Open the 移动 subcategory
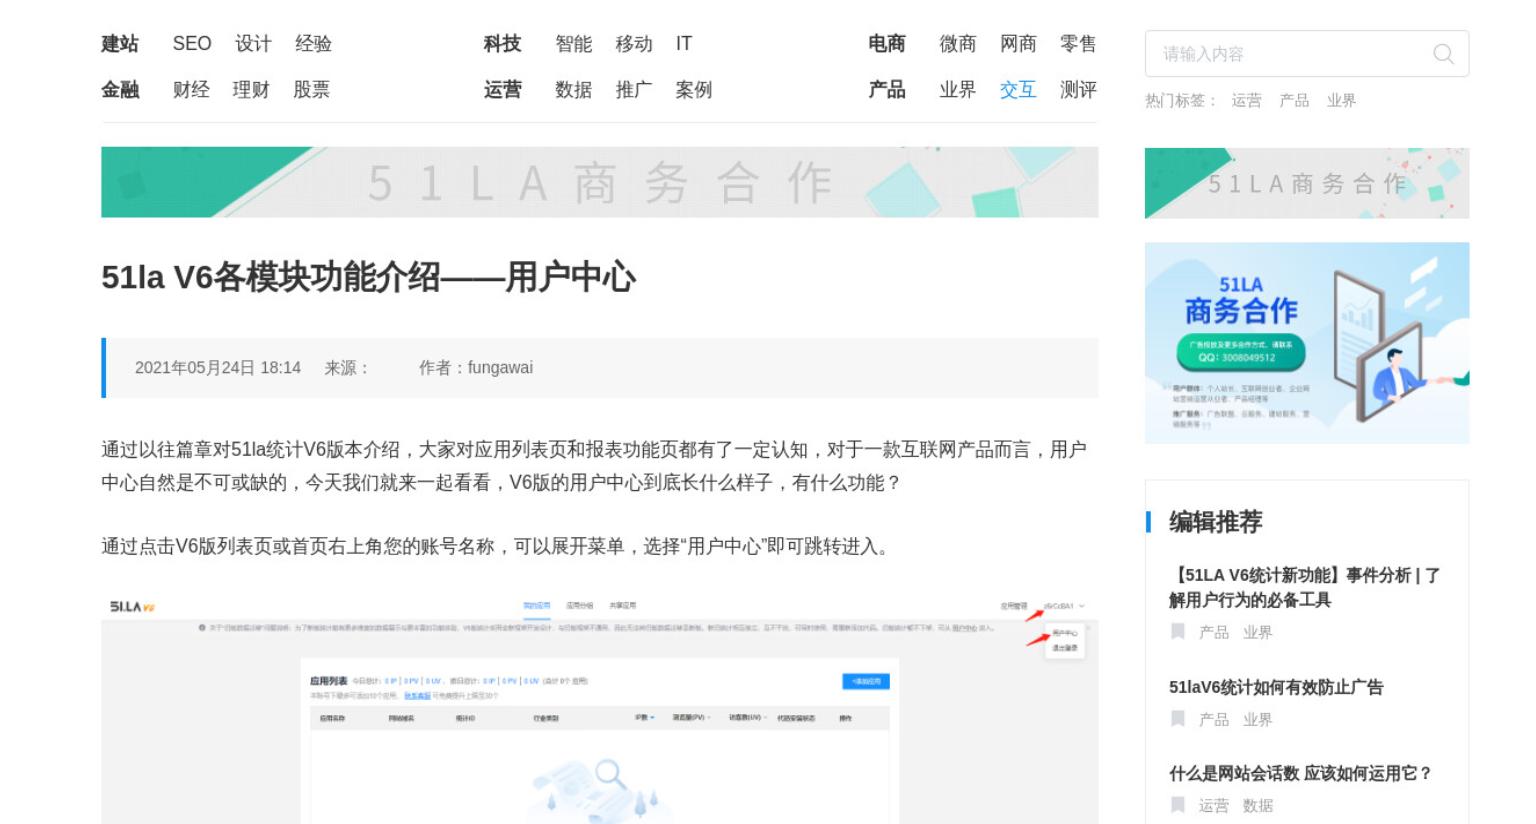 [x=634, y=44]
